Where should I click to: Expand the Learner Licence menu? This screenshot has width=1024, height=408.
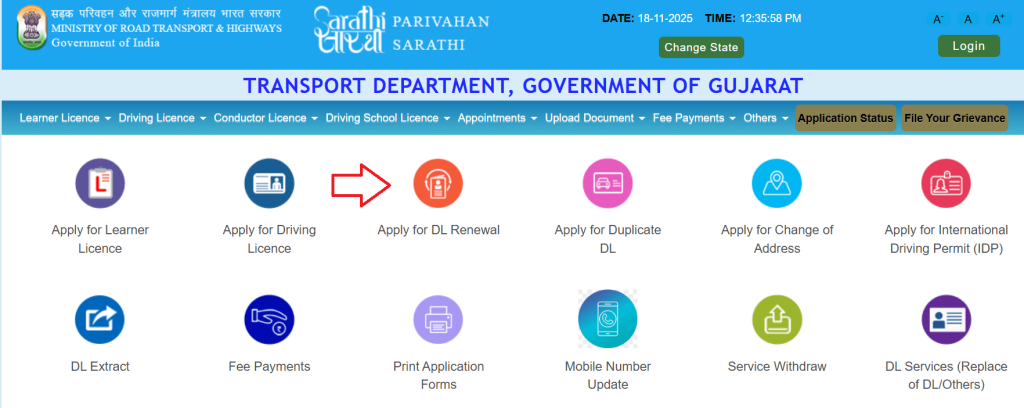coord(64,118)
